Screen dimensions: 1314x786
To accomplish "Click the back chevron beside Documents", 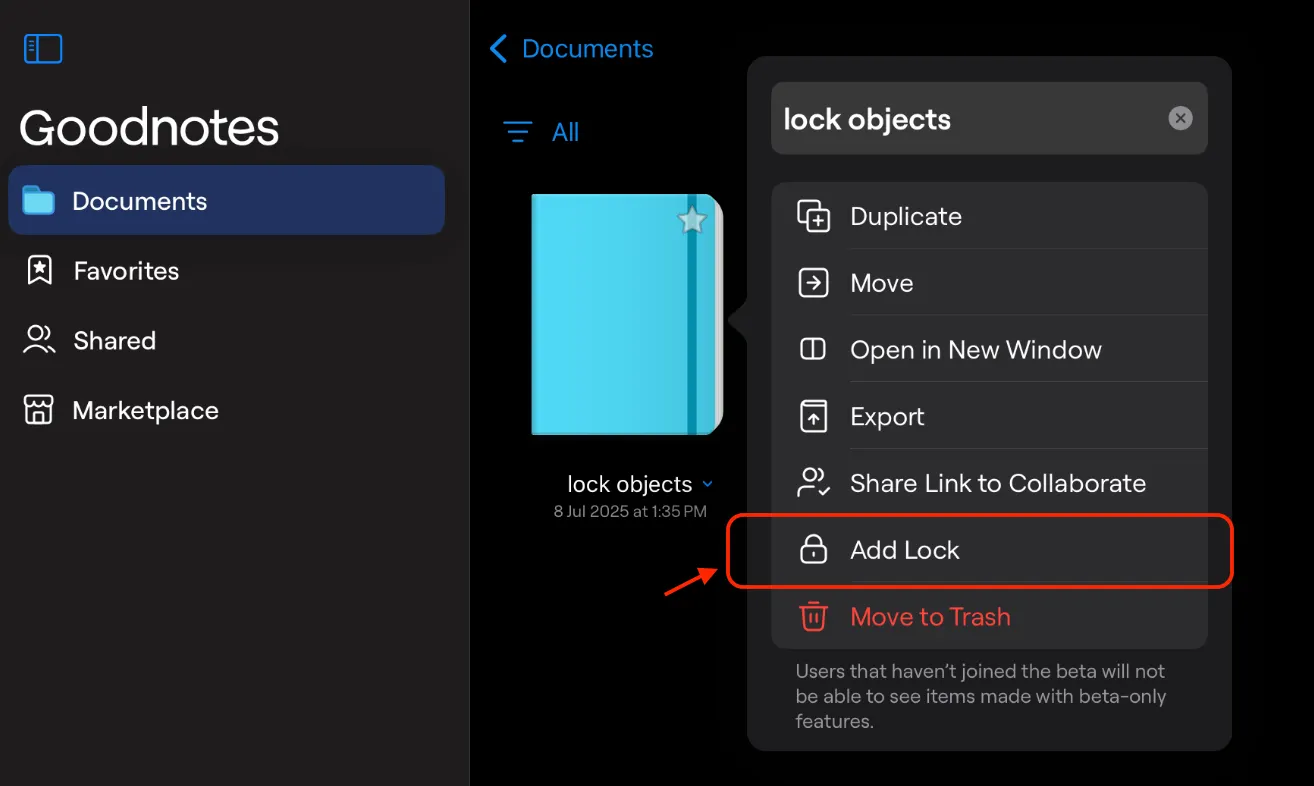I will tap(499, 49).
